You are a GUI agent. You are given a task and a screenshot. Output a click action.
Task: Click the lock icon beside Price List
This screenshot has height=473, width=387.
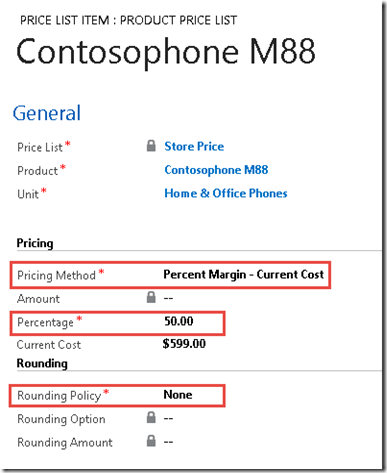[151, 146]
